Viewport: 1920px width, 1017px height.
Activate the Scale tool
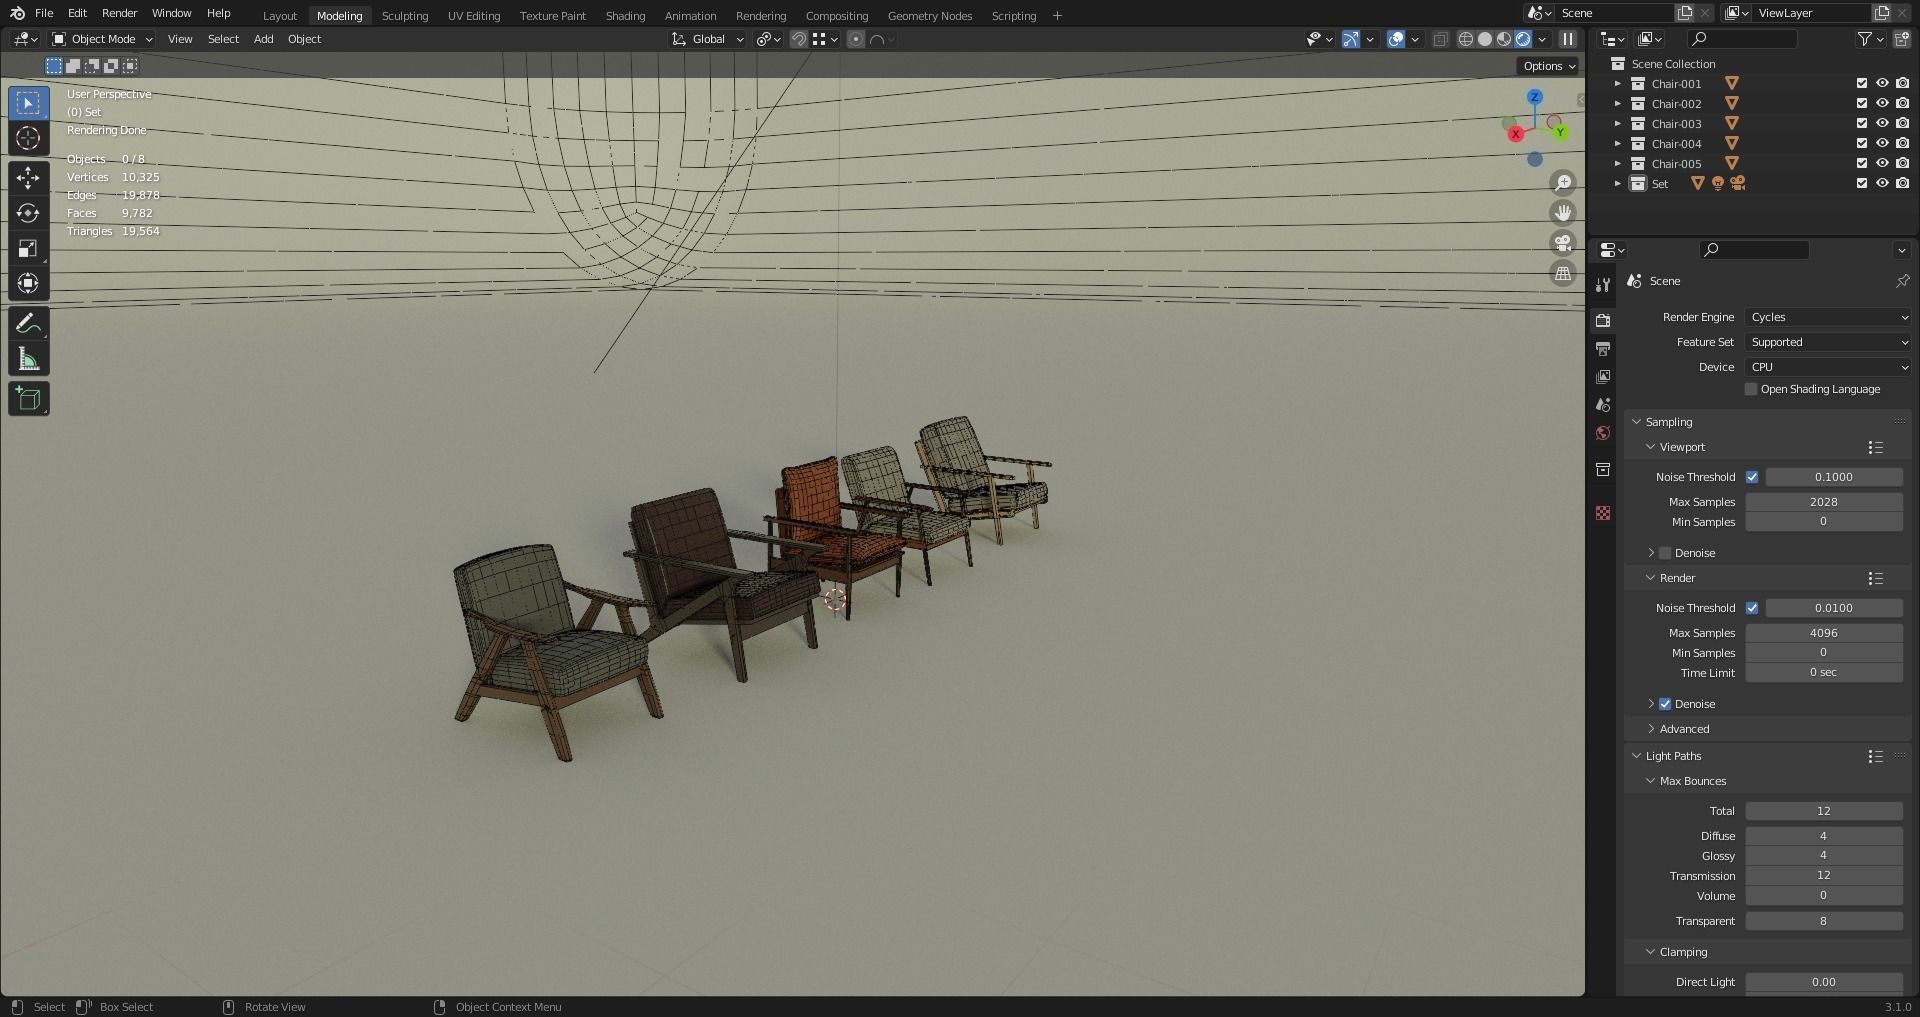coord(28,248)
